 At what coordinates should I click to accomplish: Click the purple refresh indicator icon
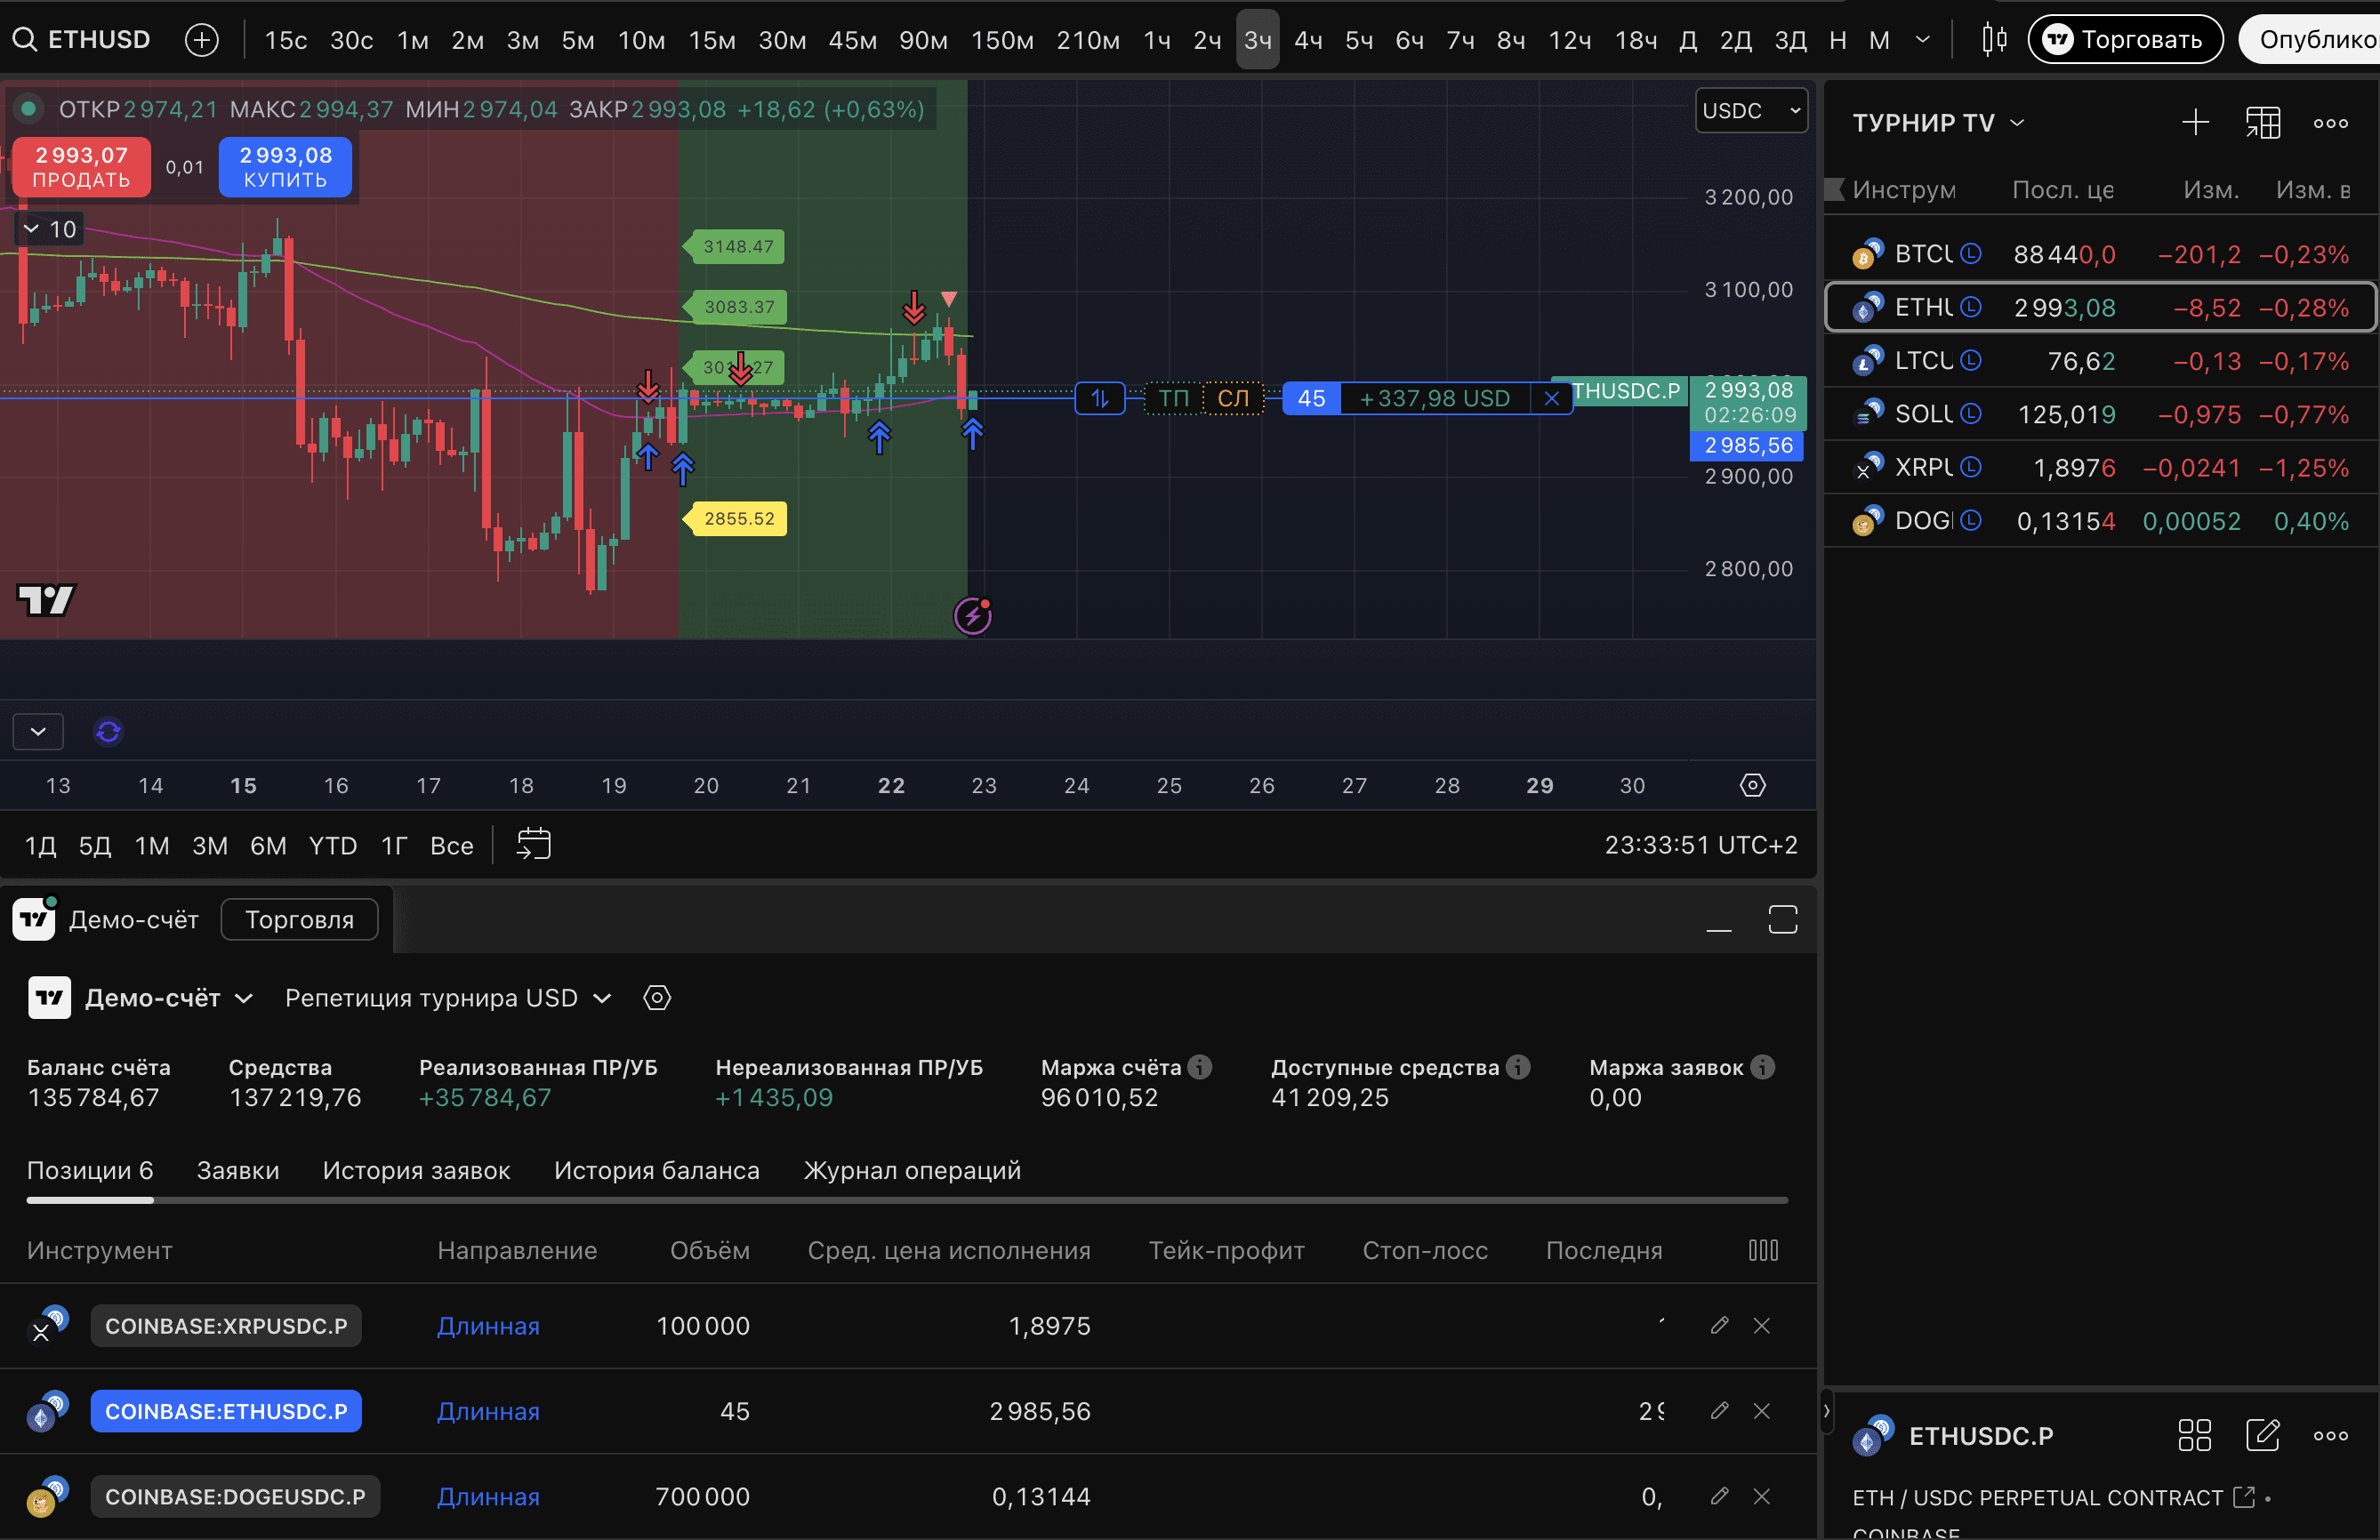pos(108,732)
